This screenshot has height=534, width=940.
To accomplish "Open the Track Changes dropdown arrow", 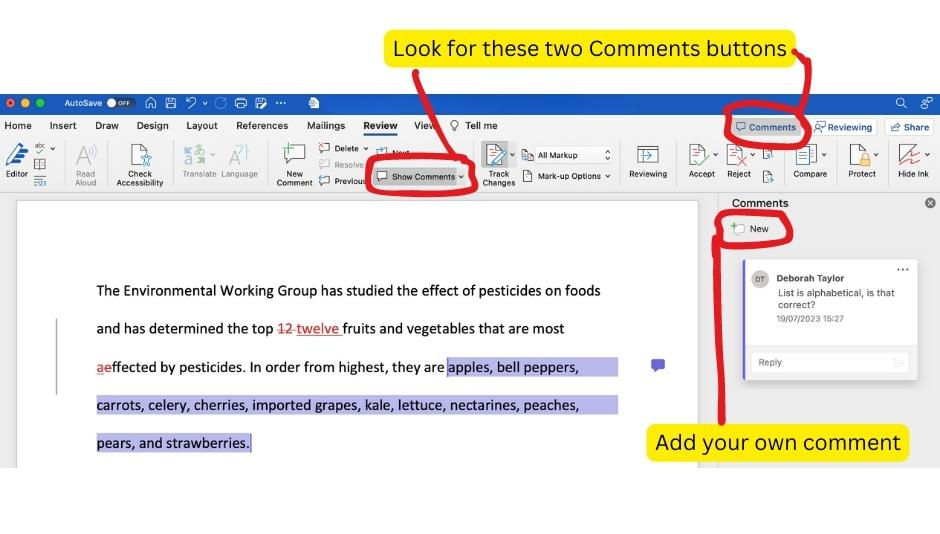I will click(x=512, y=155).
